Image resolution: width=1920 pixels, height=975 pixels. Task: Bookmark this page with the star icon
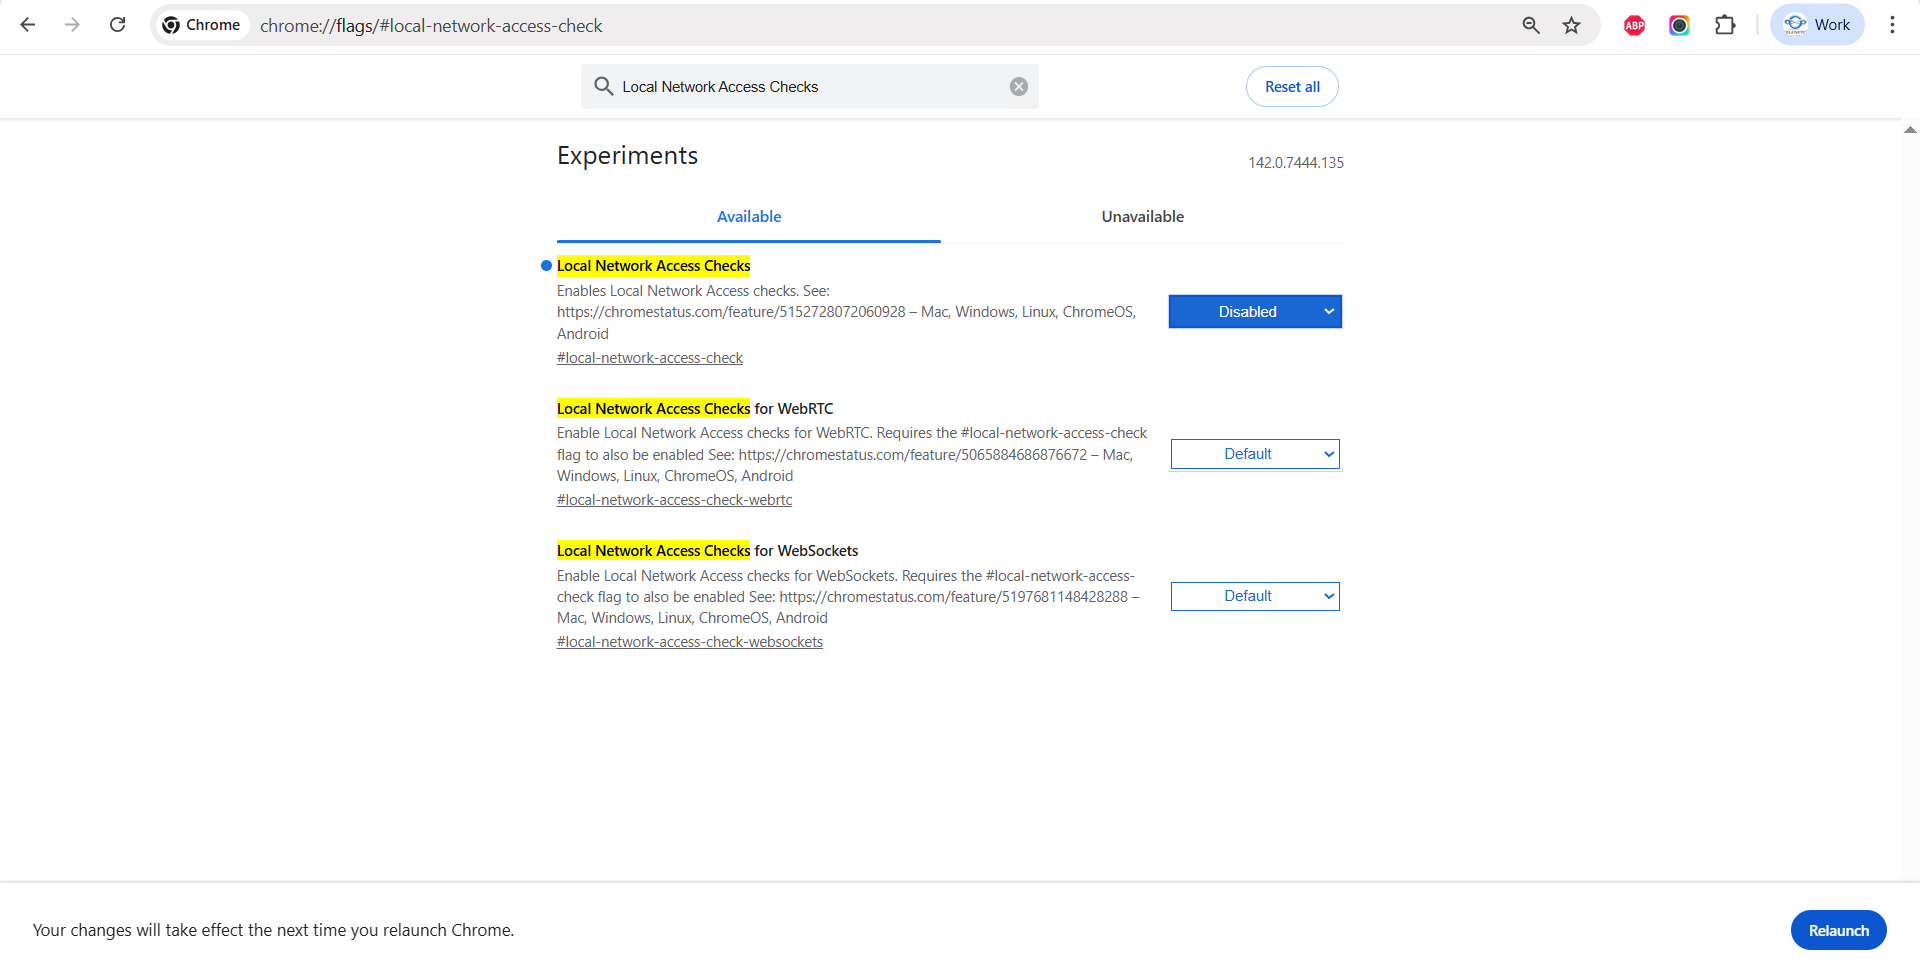pyautogui.click(x=1571, y=25)
